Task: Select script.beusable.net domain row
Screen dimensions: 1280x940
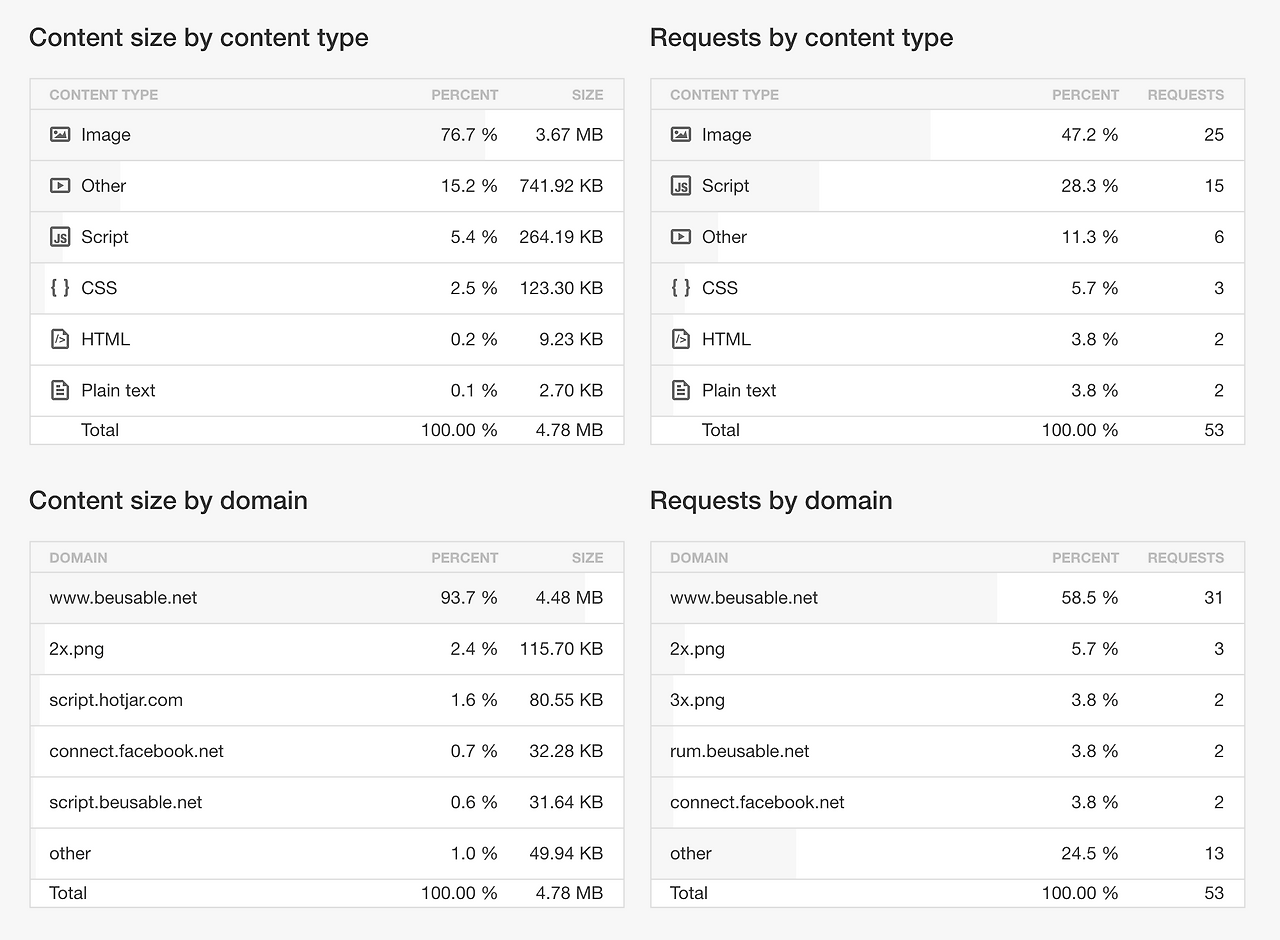Action: tap(126, 802)
